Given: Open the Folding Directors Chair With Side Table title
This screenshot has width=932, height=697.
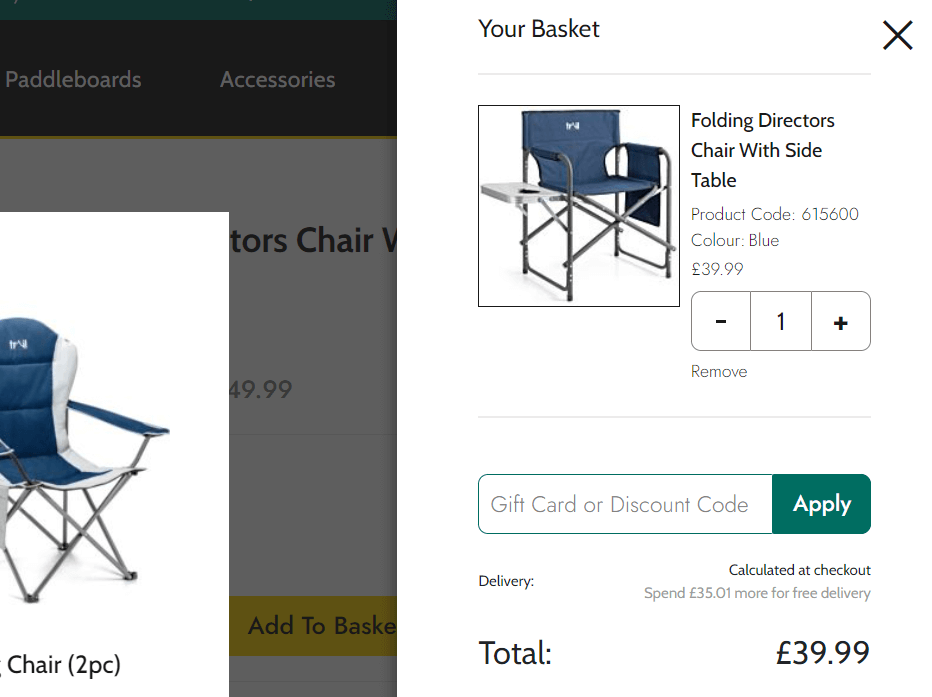Looking at the screenshot, I should [762, 150].
